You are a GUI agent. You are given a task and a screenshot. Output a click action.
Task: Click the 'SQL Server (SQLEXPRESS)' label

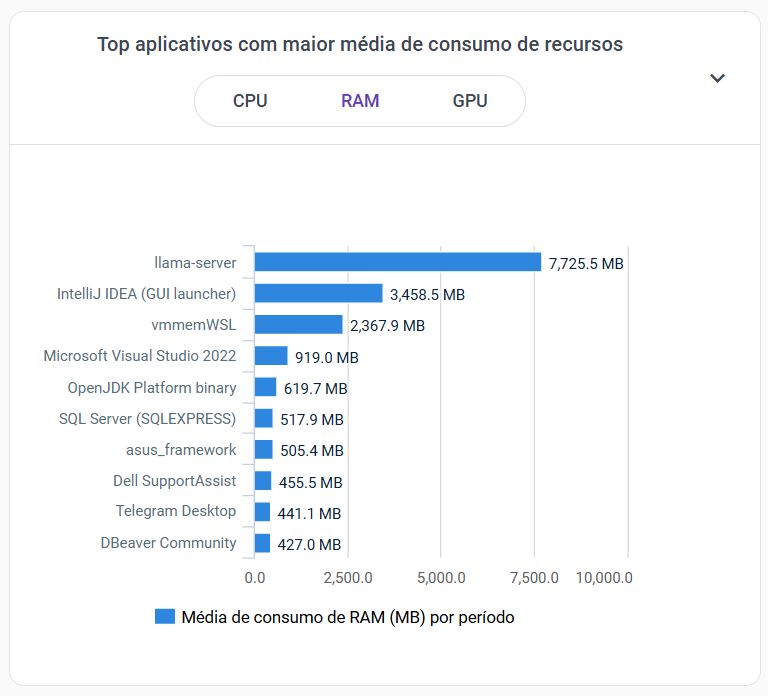(147, 419)
